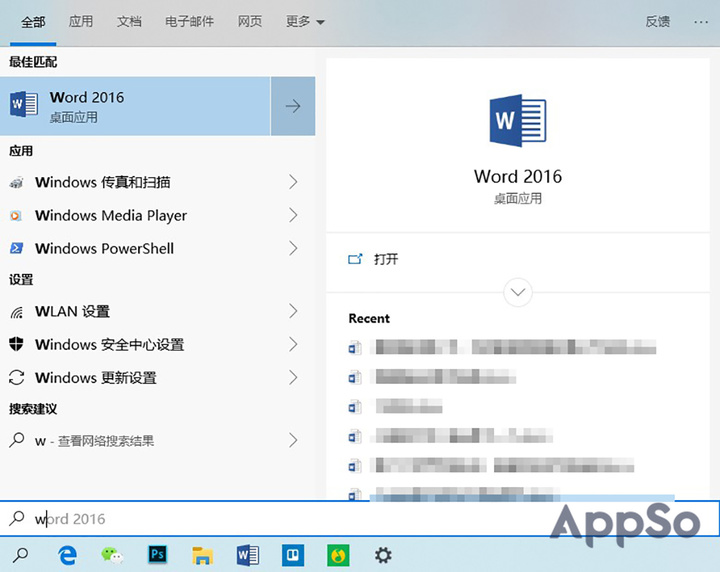Click the Windows Media Player icon
This screenshot has height=572, width=720.
[x=16, y=215]
